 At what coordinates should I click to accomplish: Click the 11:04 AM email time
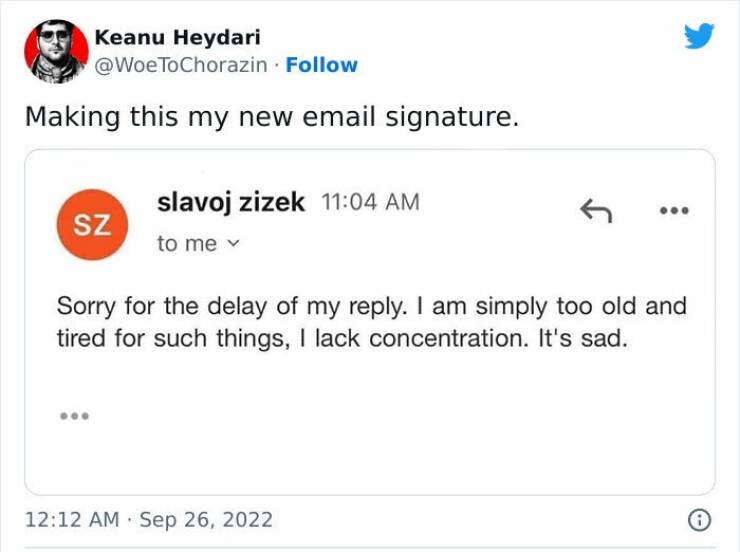point(370,202)
